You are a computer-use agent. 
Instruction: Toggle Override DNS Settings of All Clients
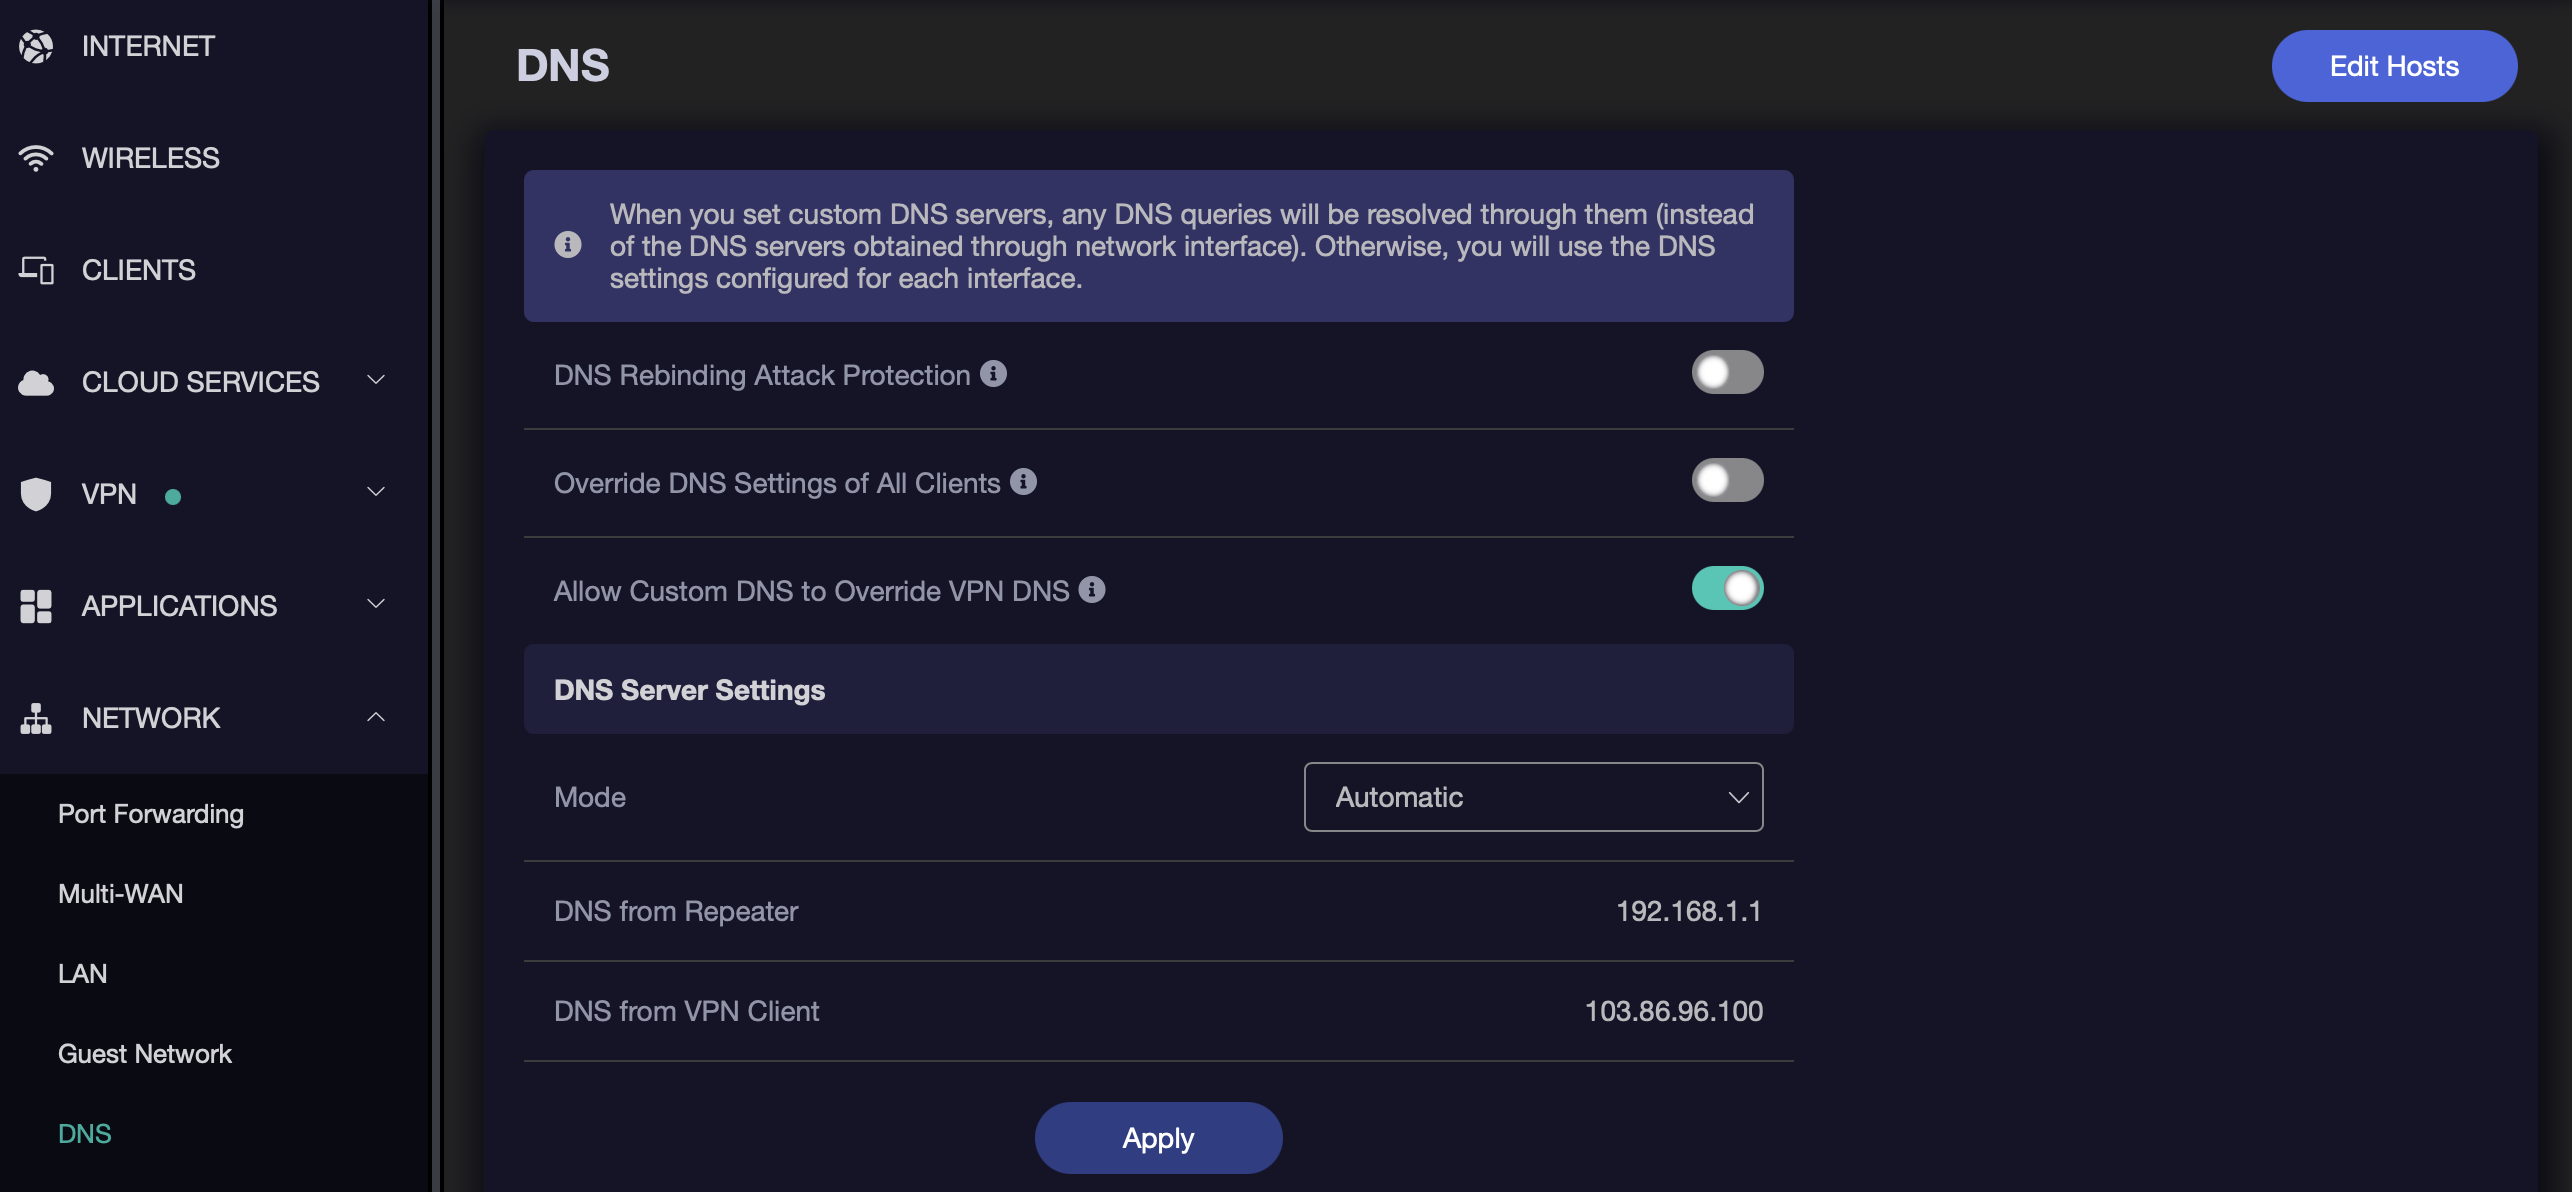1727,481
